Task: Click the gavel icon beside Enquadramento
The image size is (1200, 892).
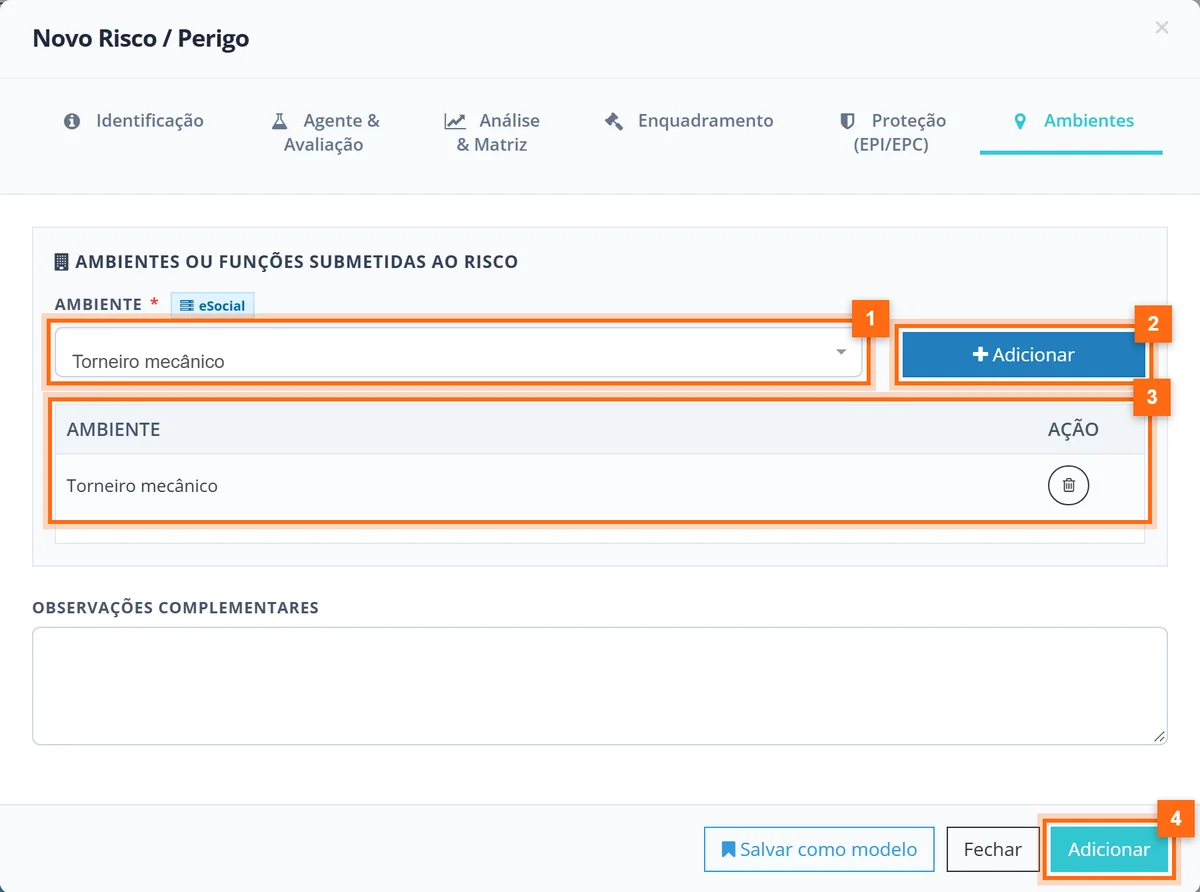Action: pos(614,121)
